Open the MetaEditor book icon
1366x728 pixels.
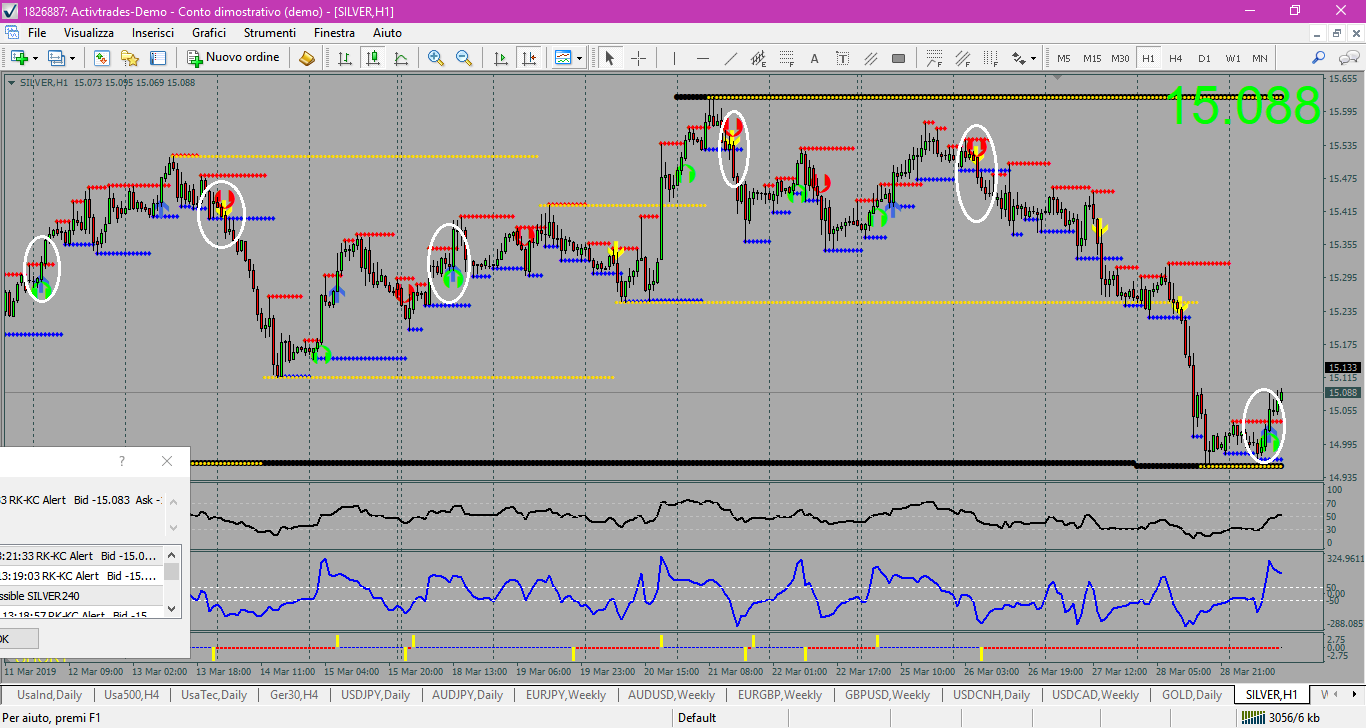tap(307, 58)
